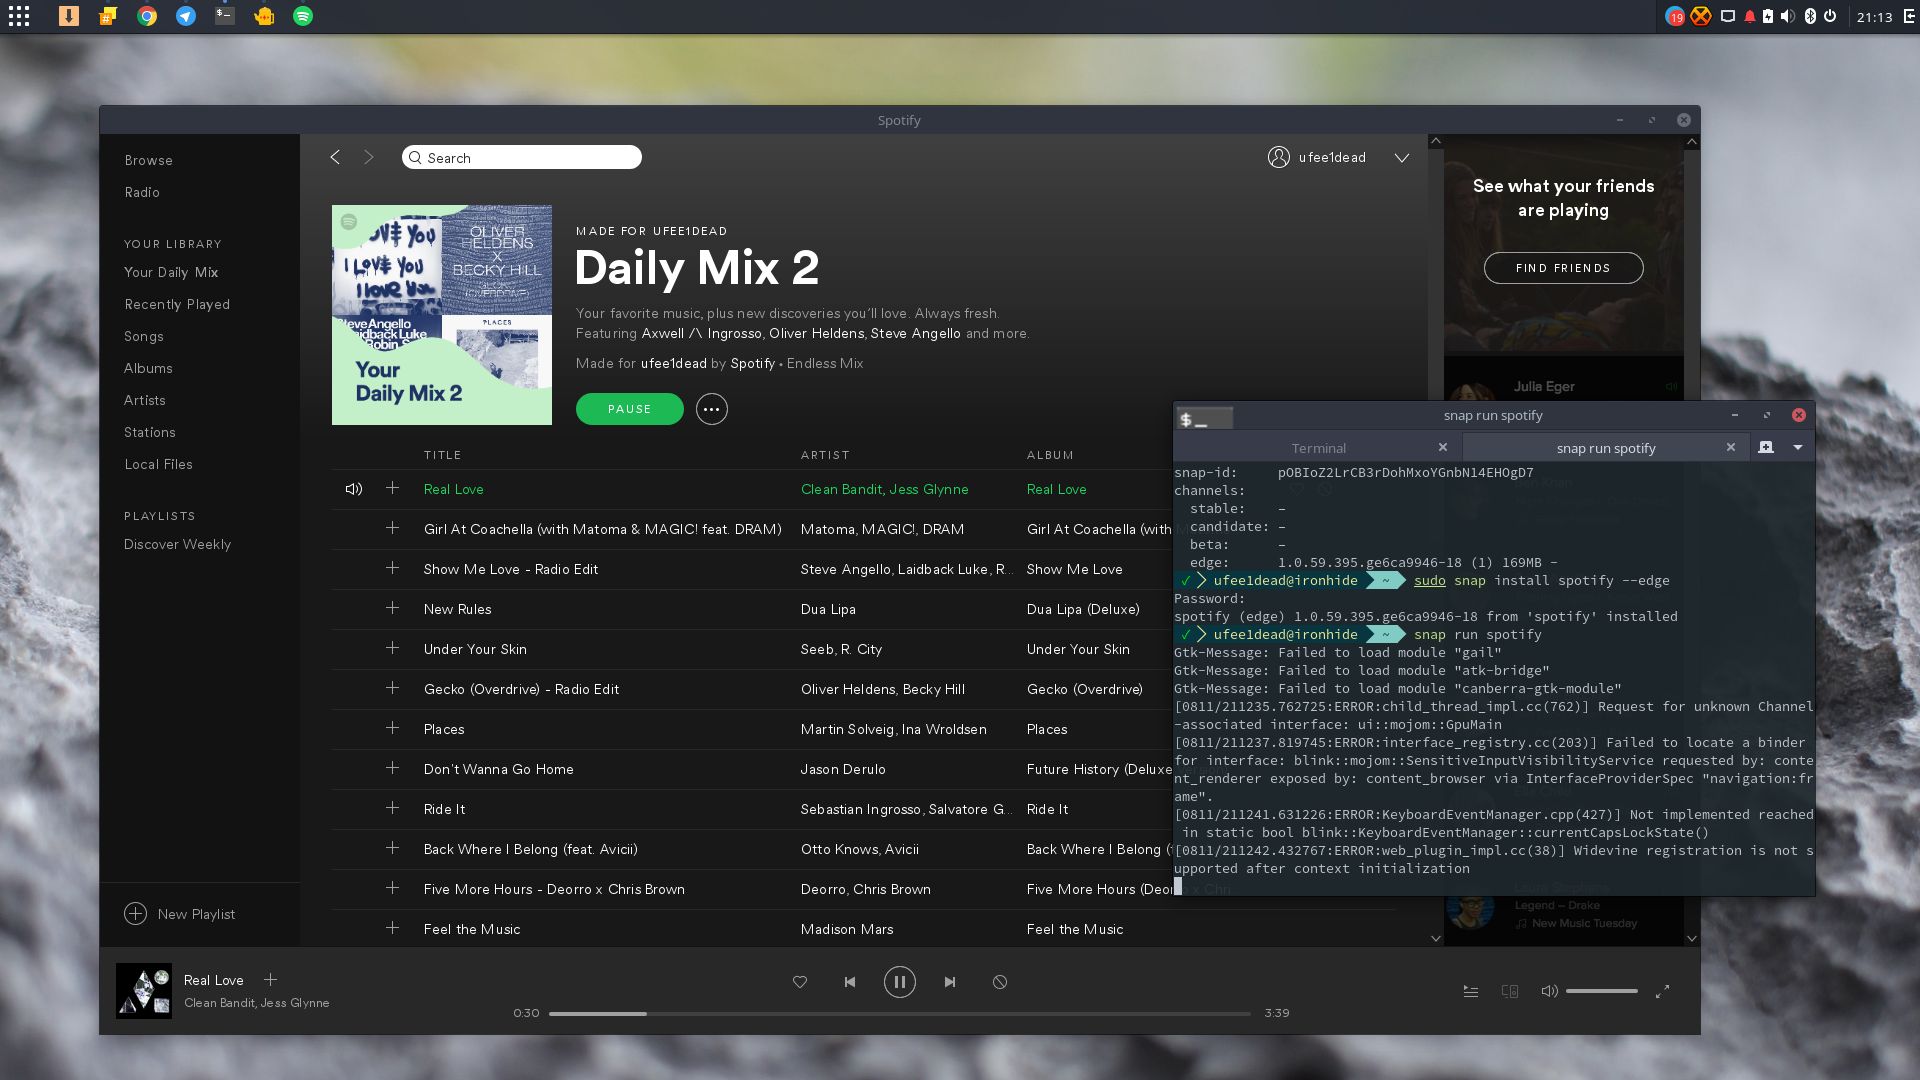Open Dua Lipa (Deluxe) album link

point(1083,609)
